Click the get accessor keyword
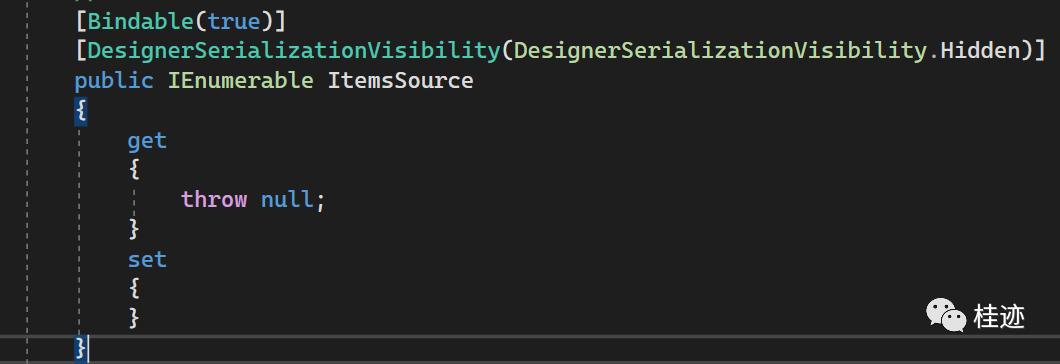Screen dimensions: 1060x364 pos(147,140)
